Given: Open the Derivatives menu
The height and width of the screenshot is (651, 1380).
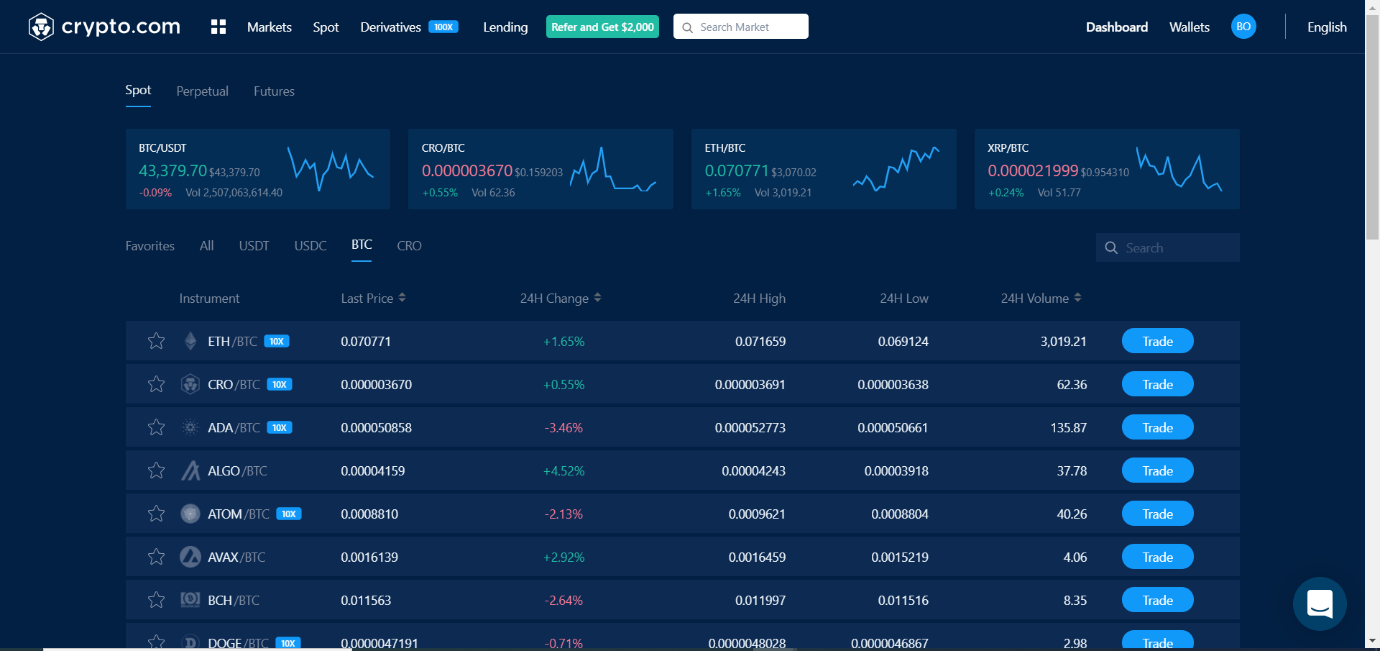Looking at the screenshot, I should tap(390, 27).
